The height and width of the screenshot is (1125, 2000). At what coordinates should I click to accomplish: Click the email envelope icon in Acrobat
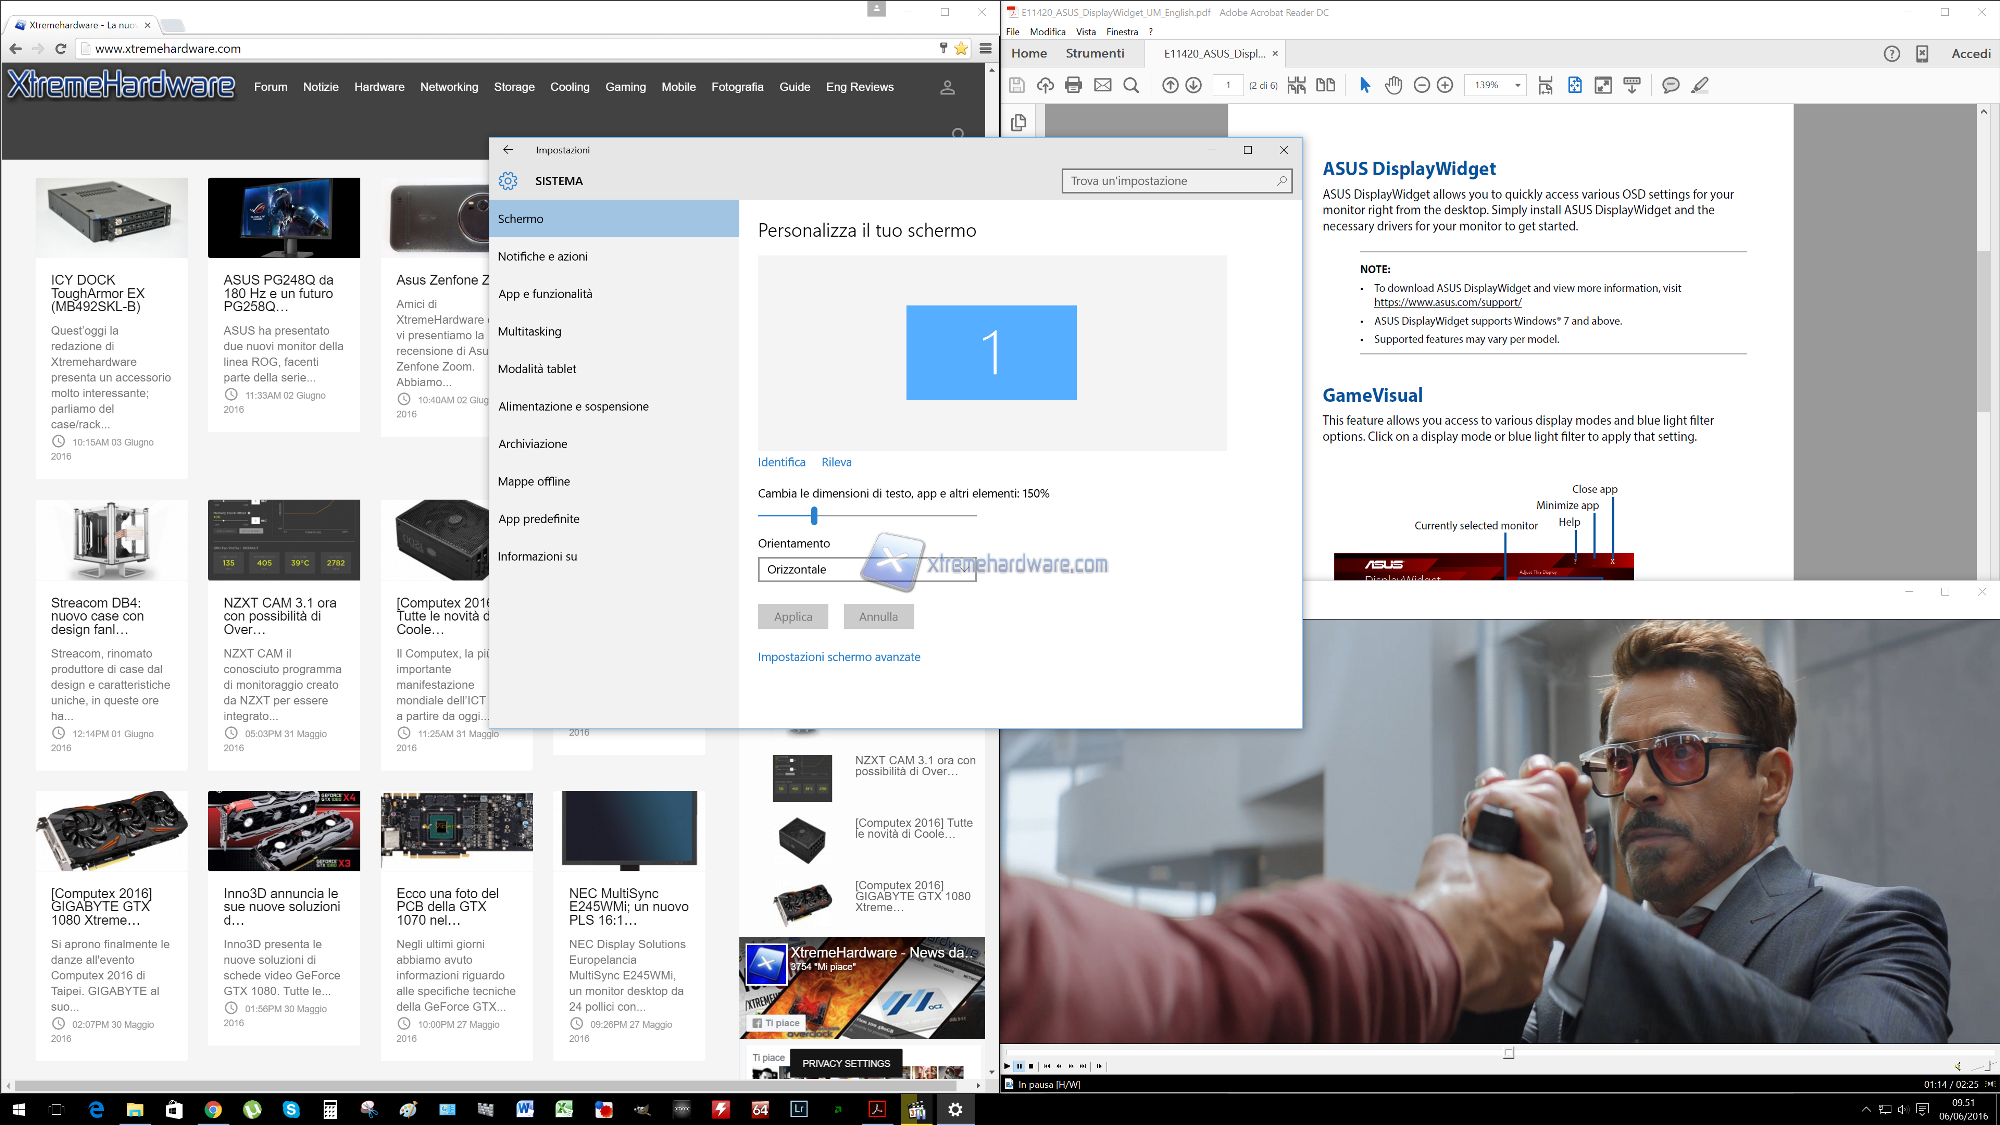pyautogui.click(x=1102, y=85)
